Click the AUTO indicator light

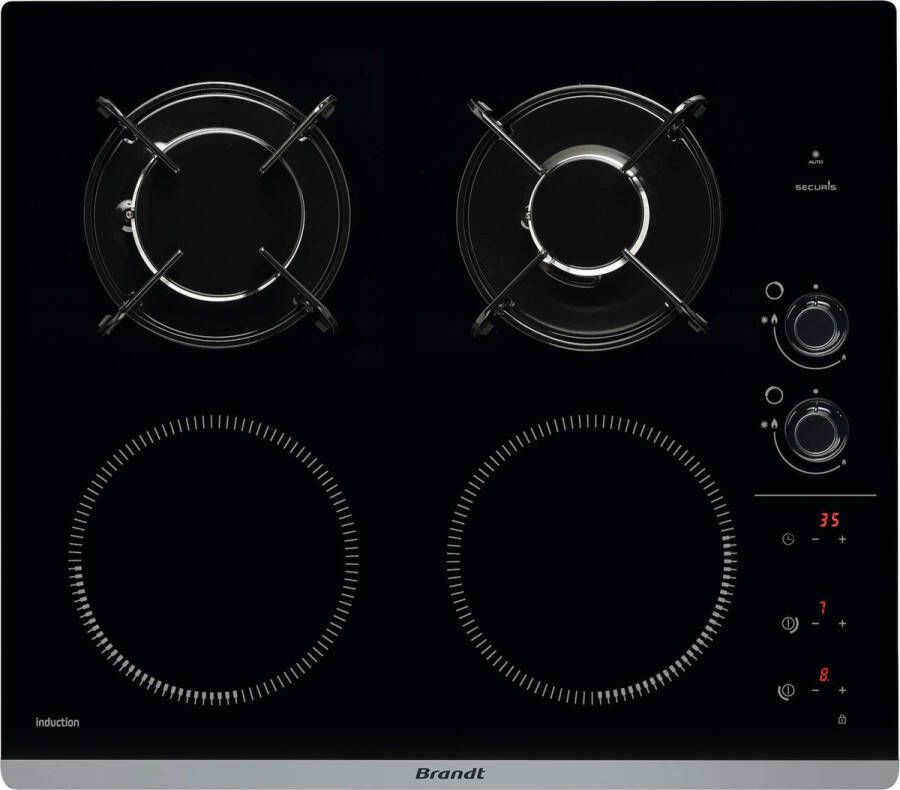pyautogui.click(x=816, y=155)
